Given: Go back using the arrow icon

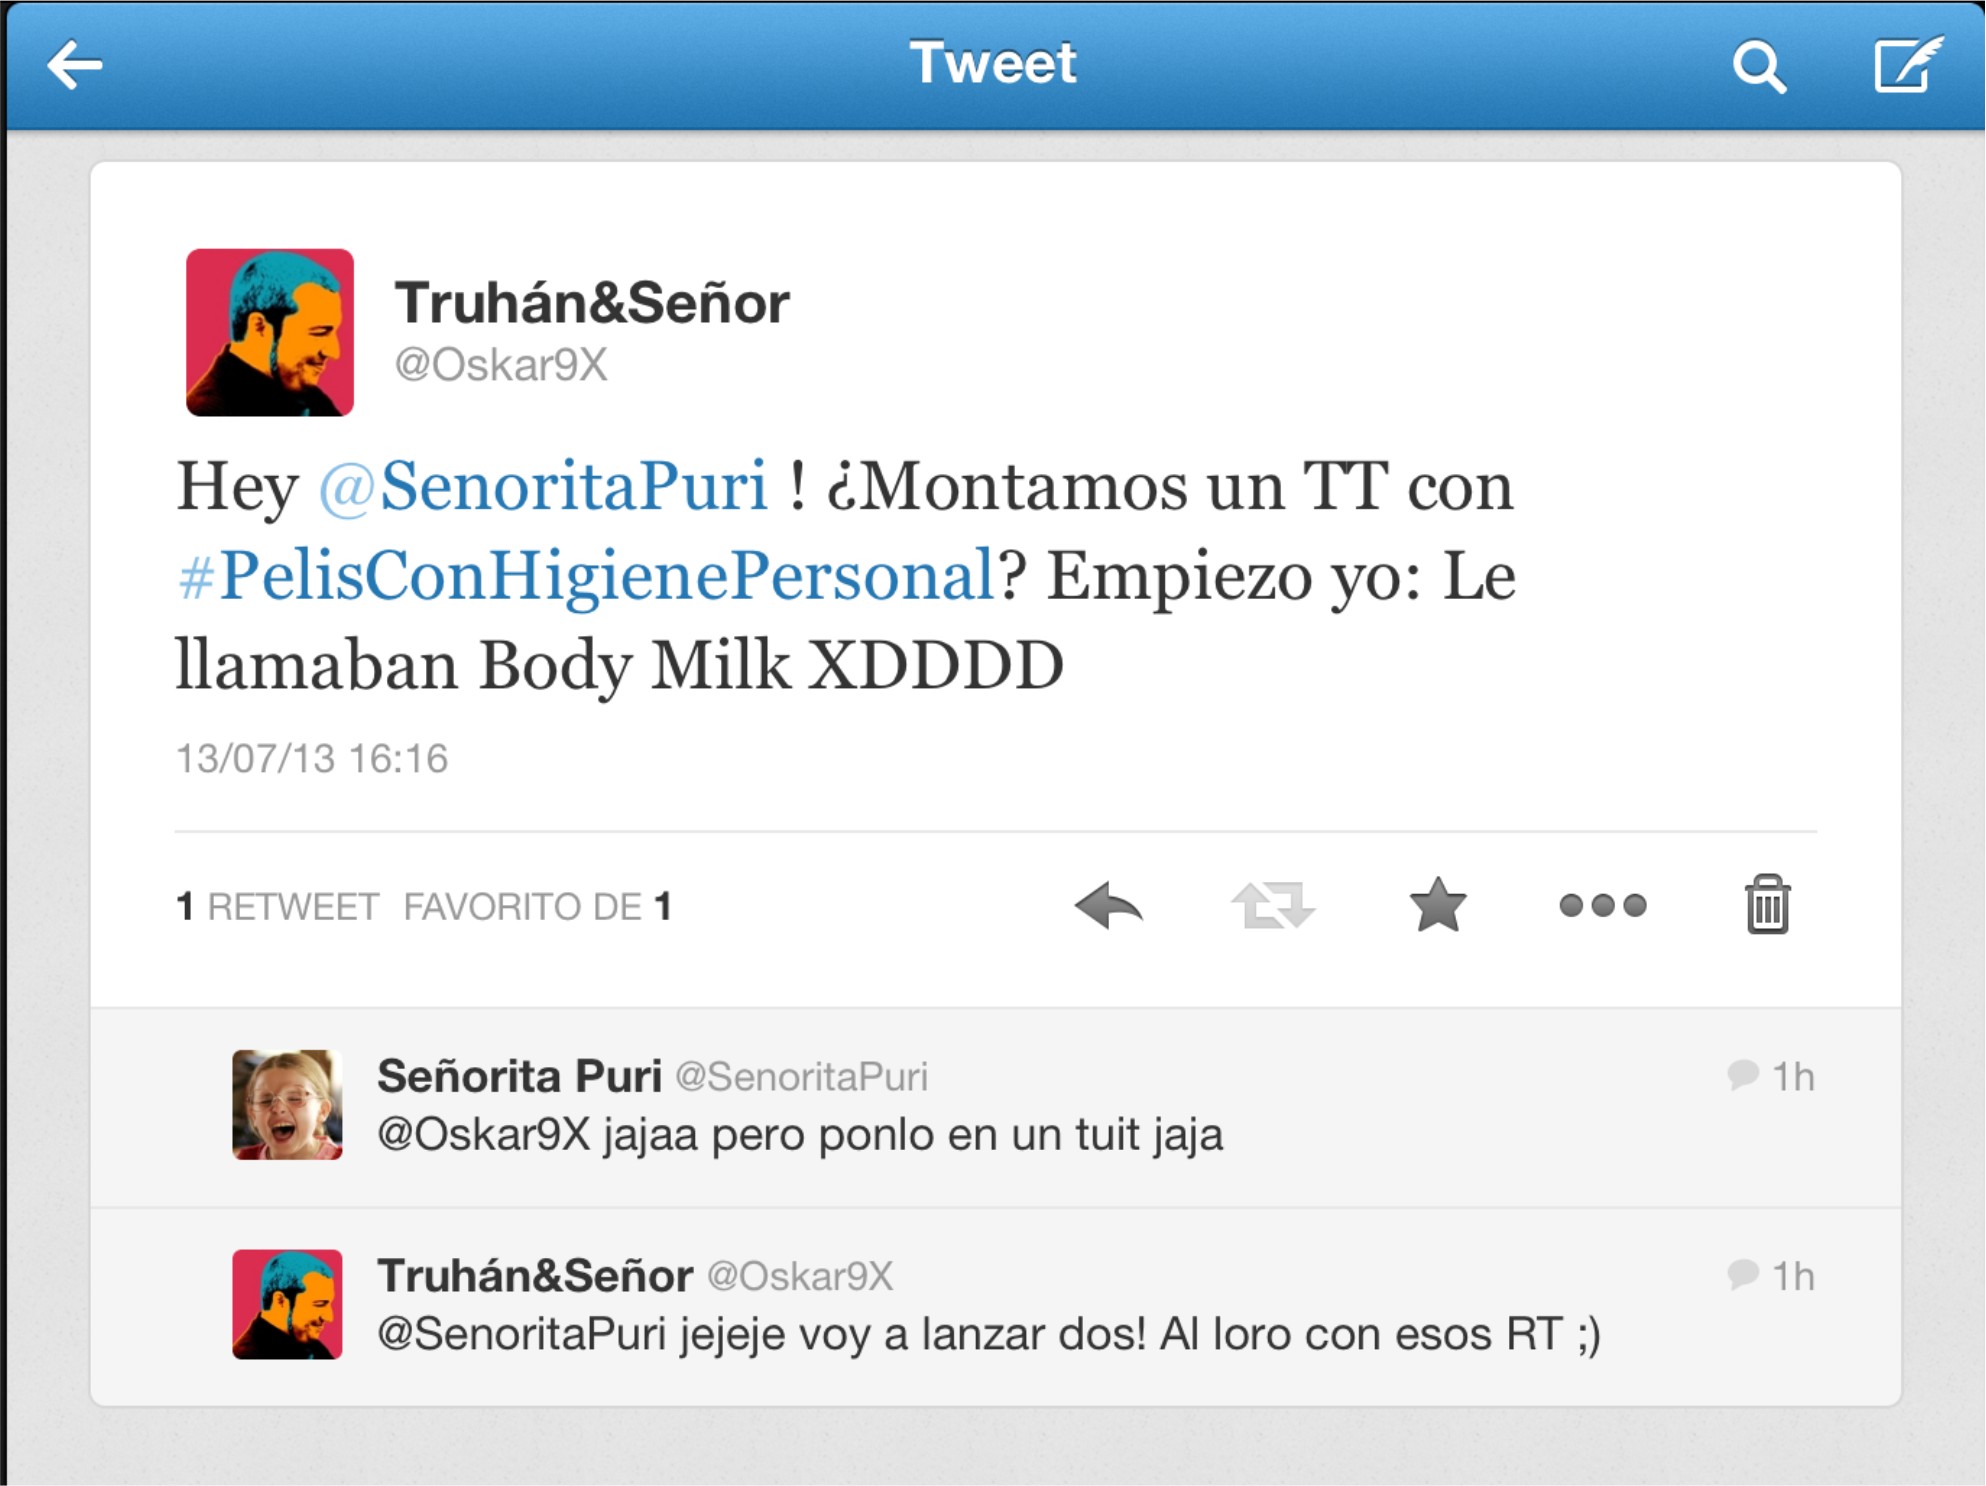Looking at the screenshot, I should pos(75,66).
